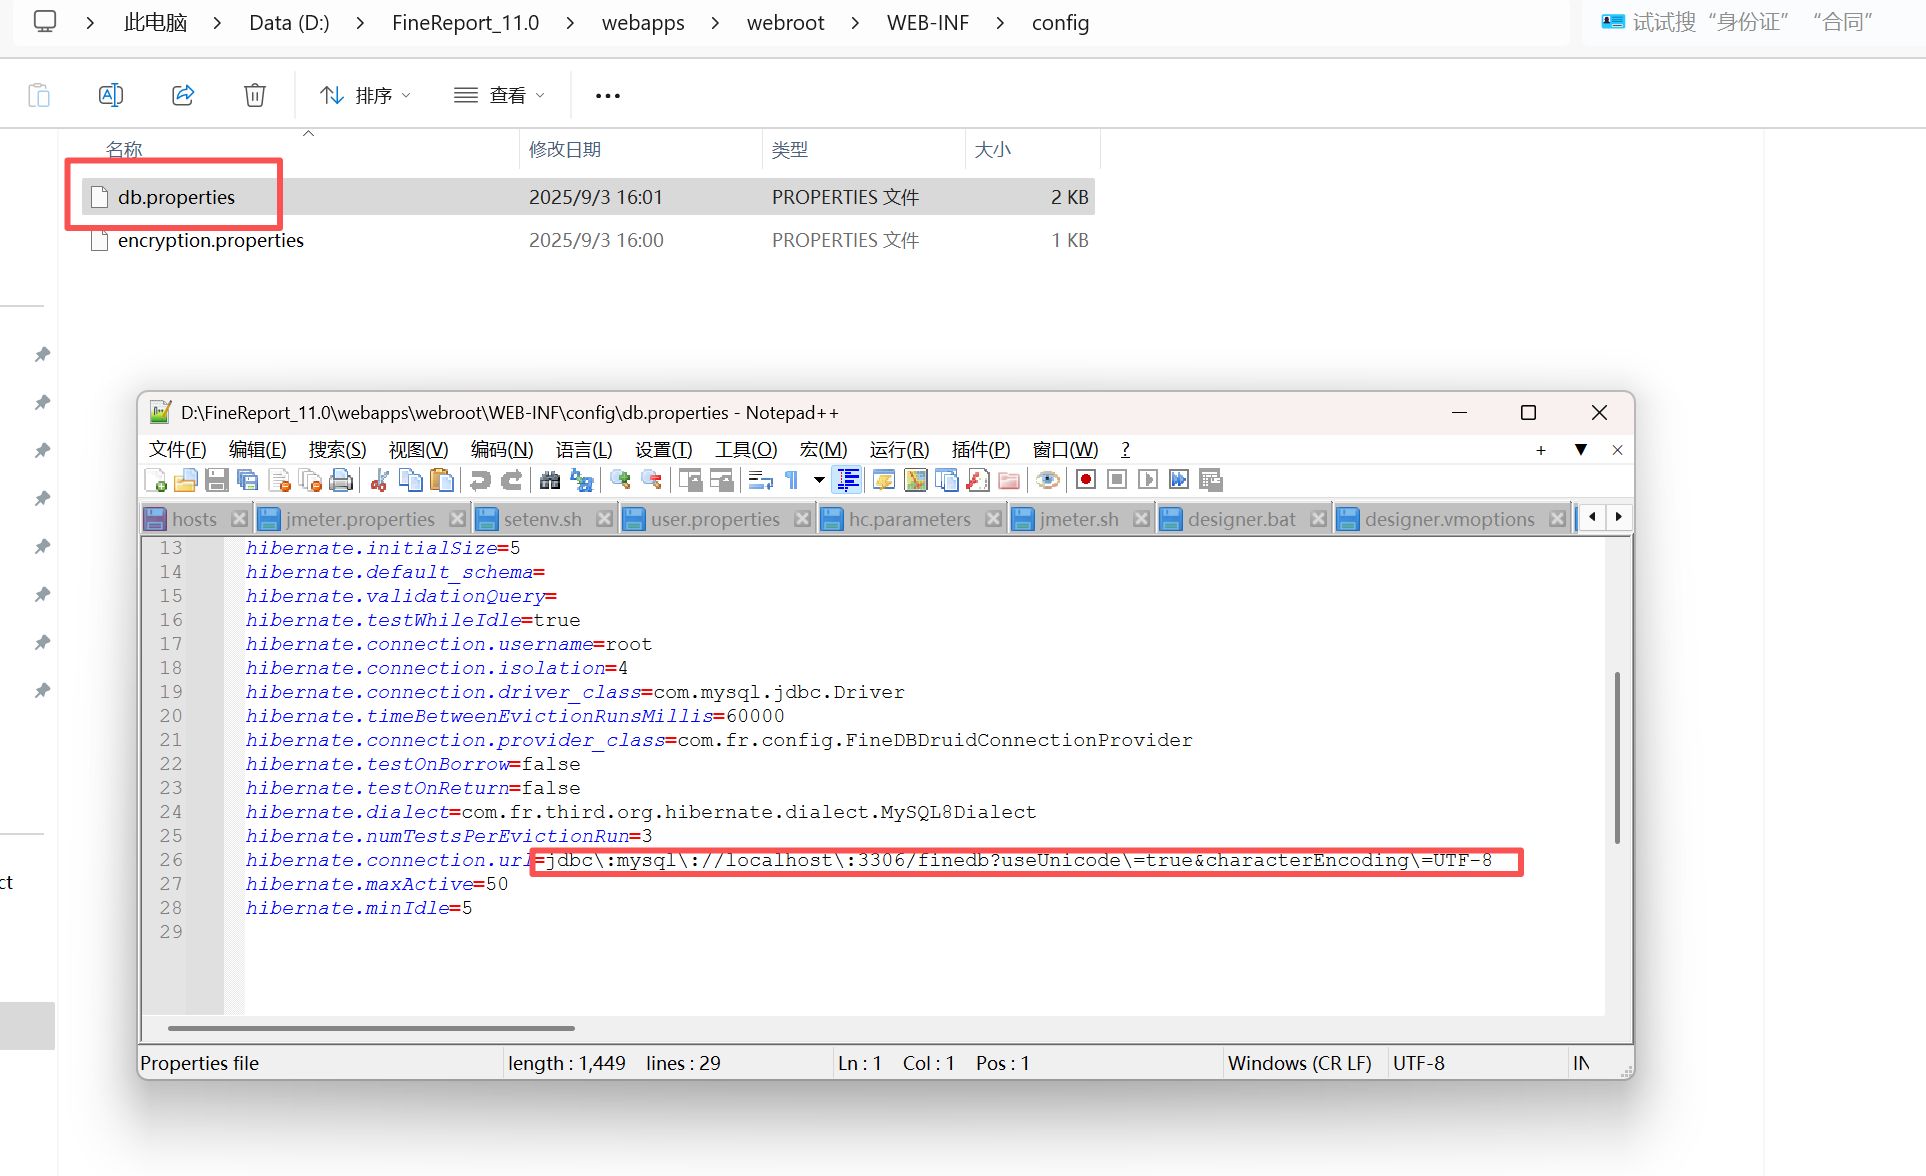Zoom out on the editor text
This screenshot has width=1926, height=1176.
(x=651, y=480)
